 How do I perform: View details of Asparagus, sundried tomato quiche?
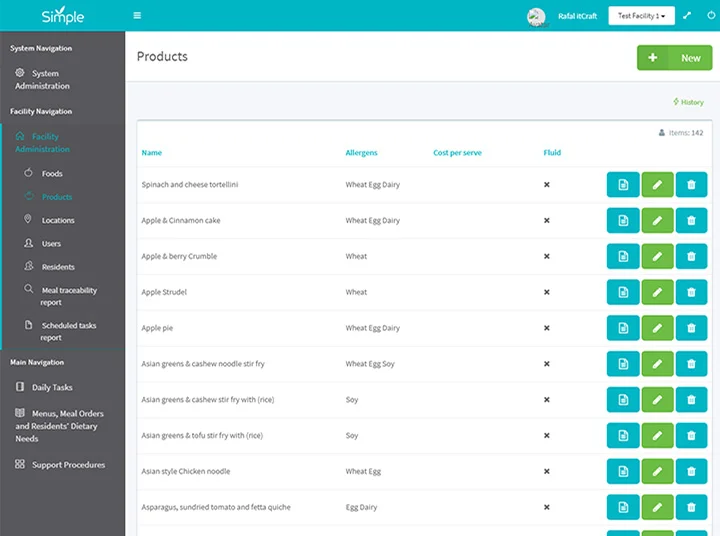(623, 508)
